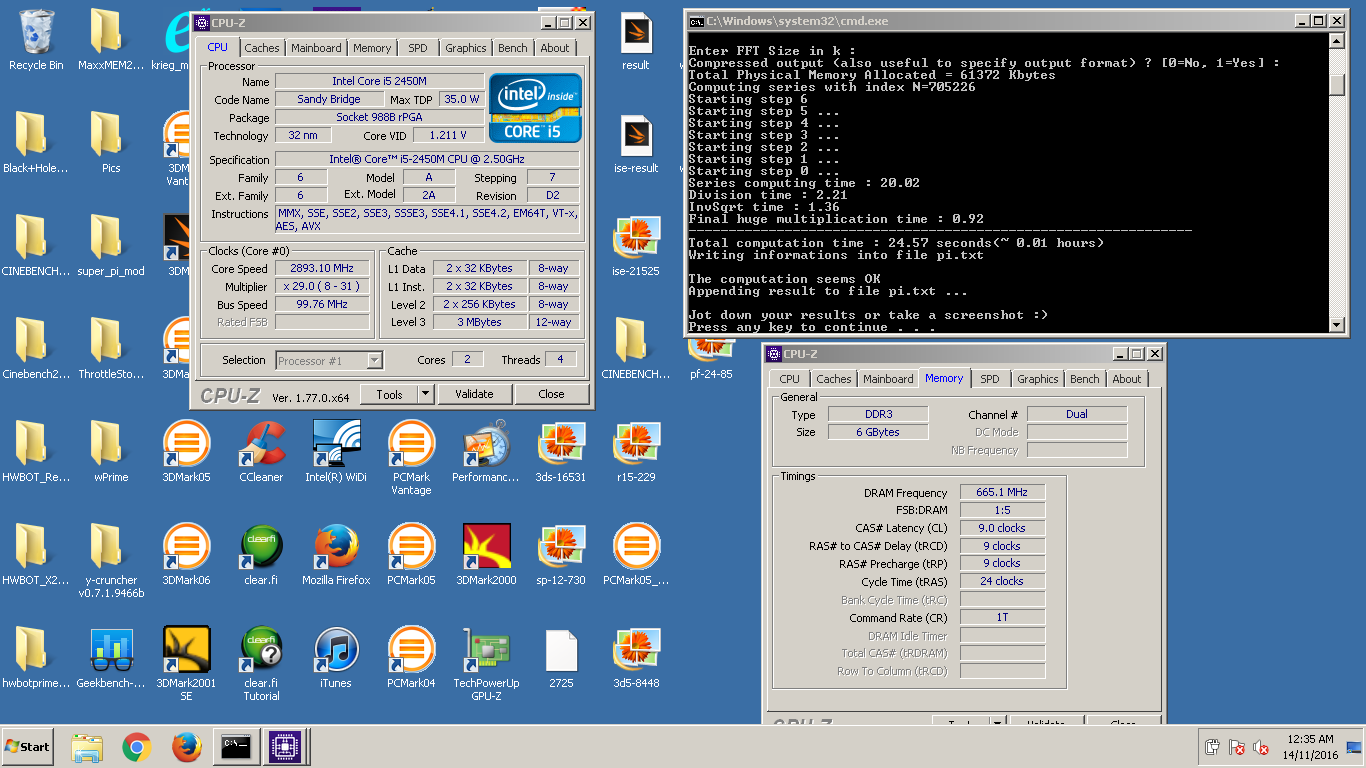Open the Geekbench desktop icon
Viewport: 1366px width, 768px height.
111,658
